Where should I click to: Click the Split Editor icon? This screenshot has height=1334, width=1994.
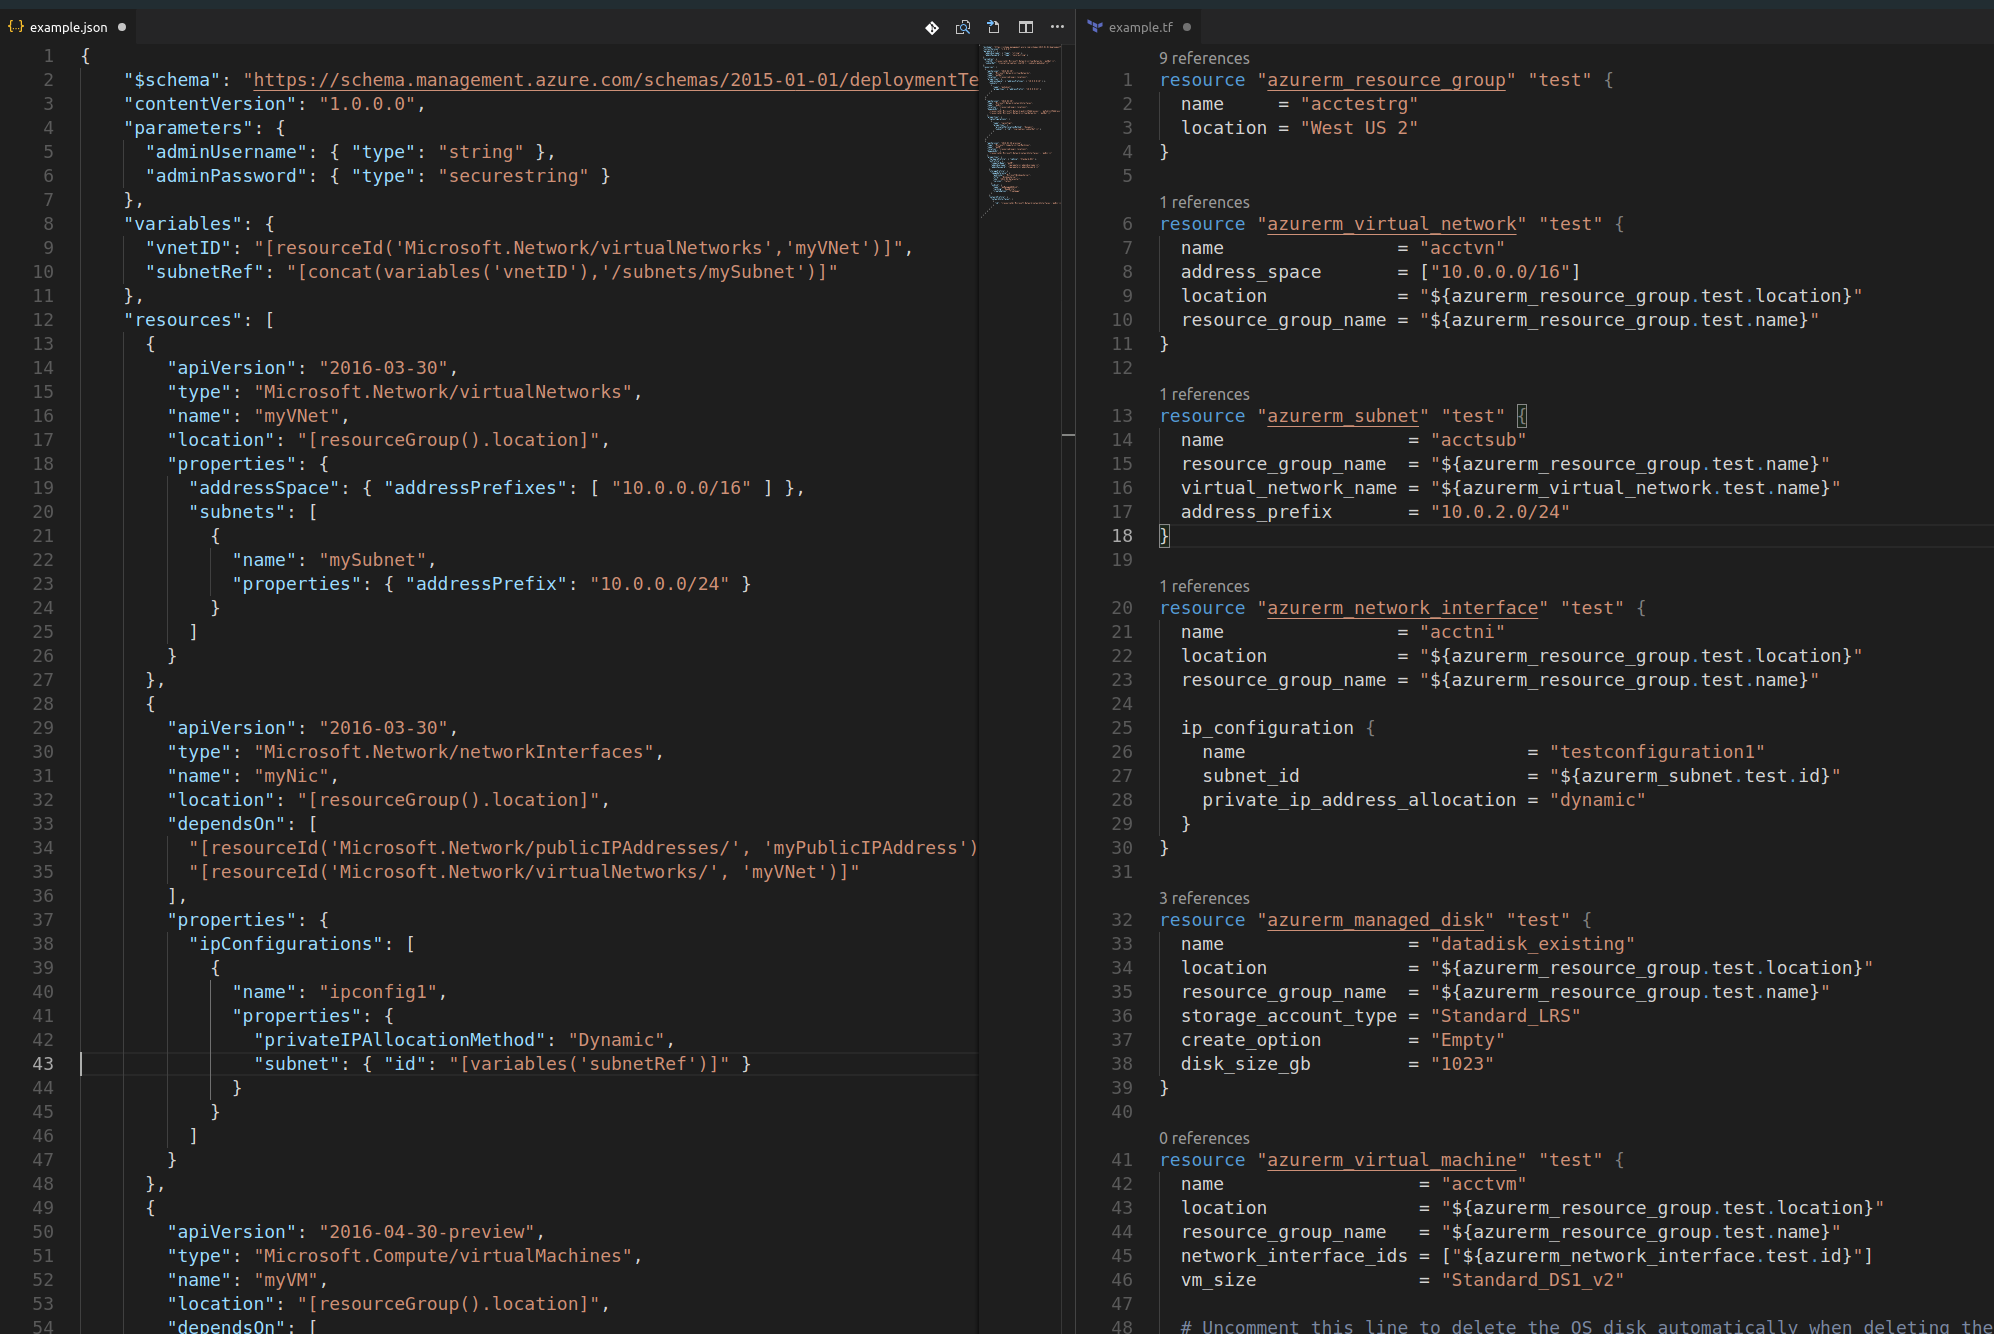(x=1026, y=27)
